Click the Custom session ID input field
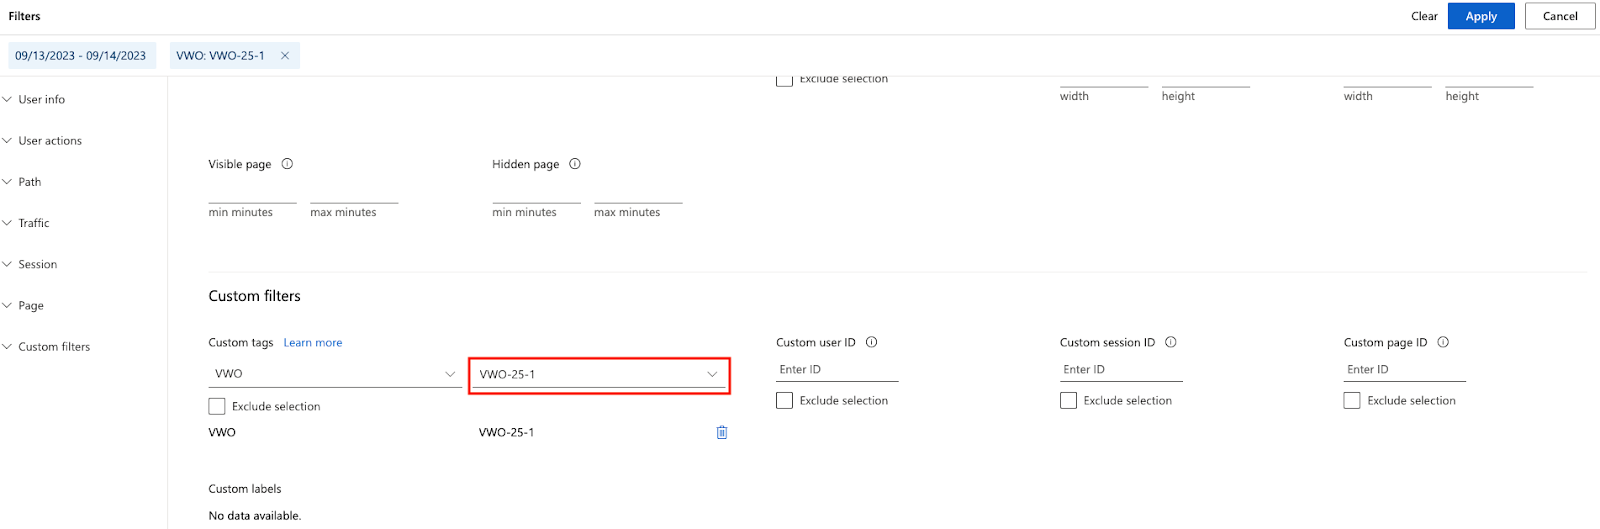This screenshot has width=1600, height=529. pyautogui.click(x=1121, y=370)
